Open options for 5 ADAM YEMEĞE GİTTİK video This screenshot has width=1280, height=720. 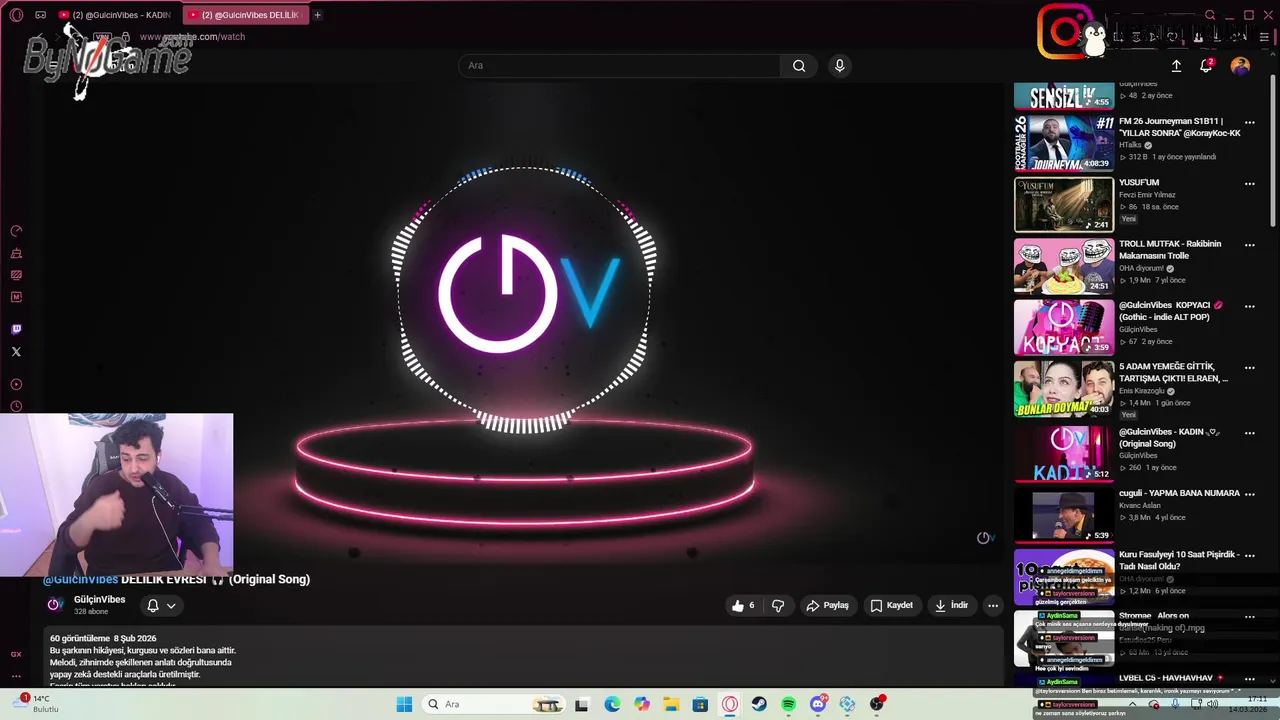1249,368
